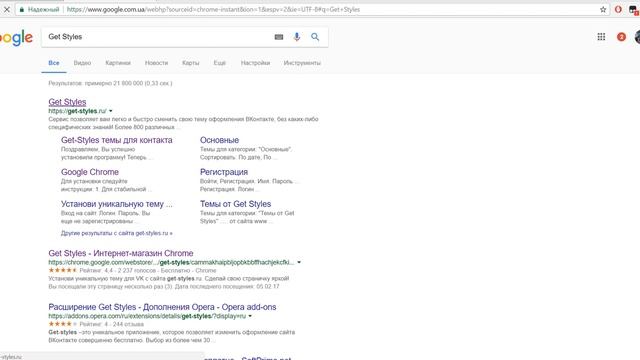Switch to the Картинки tab
Viewport: 640px width, 360px height.
coord(118,63)
